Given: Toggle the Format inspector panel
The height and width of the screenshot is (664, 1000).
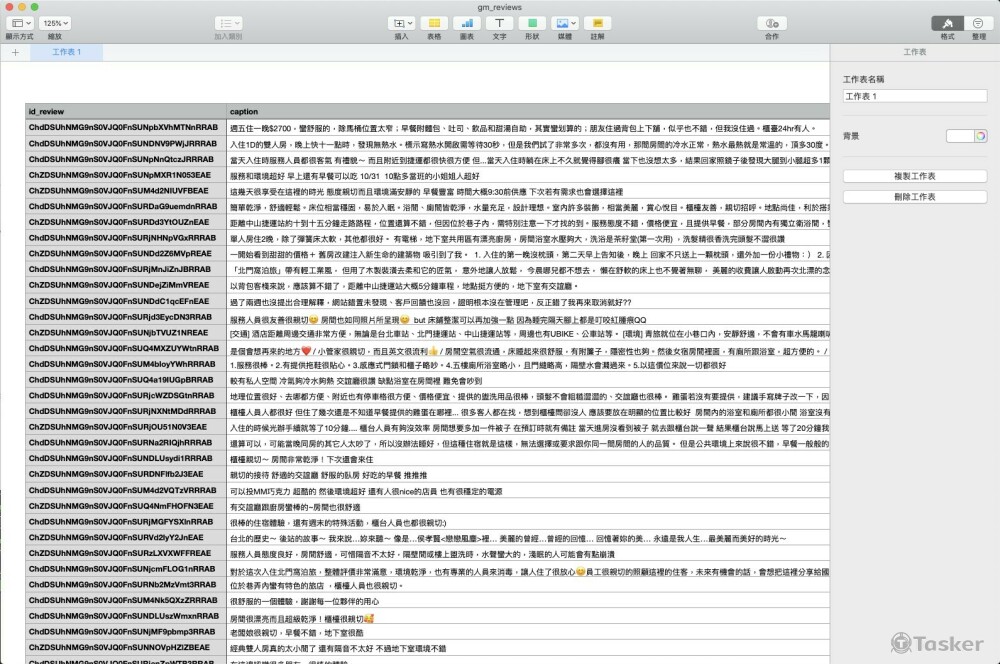Looking at the screenshot, I should [x=948, y=23].
